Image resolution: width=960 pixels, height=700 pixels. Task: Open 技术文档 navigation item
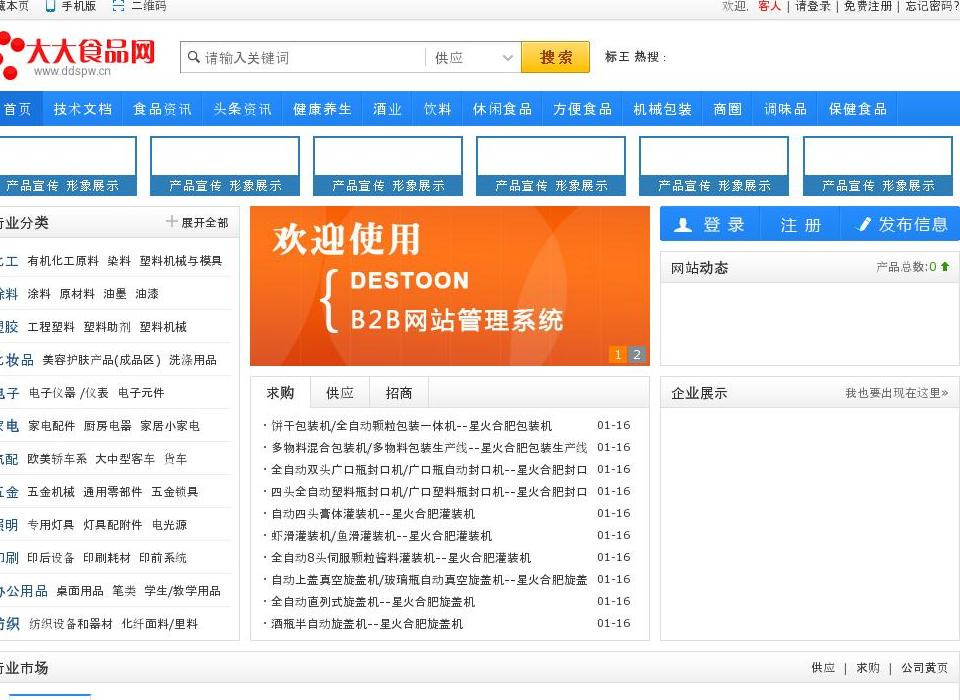83,109
